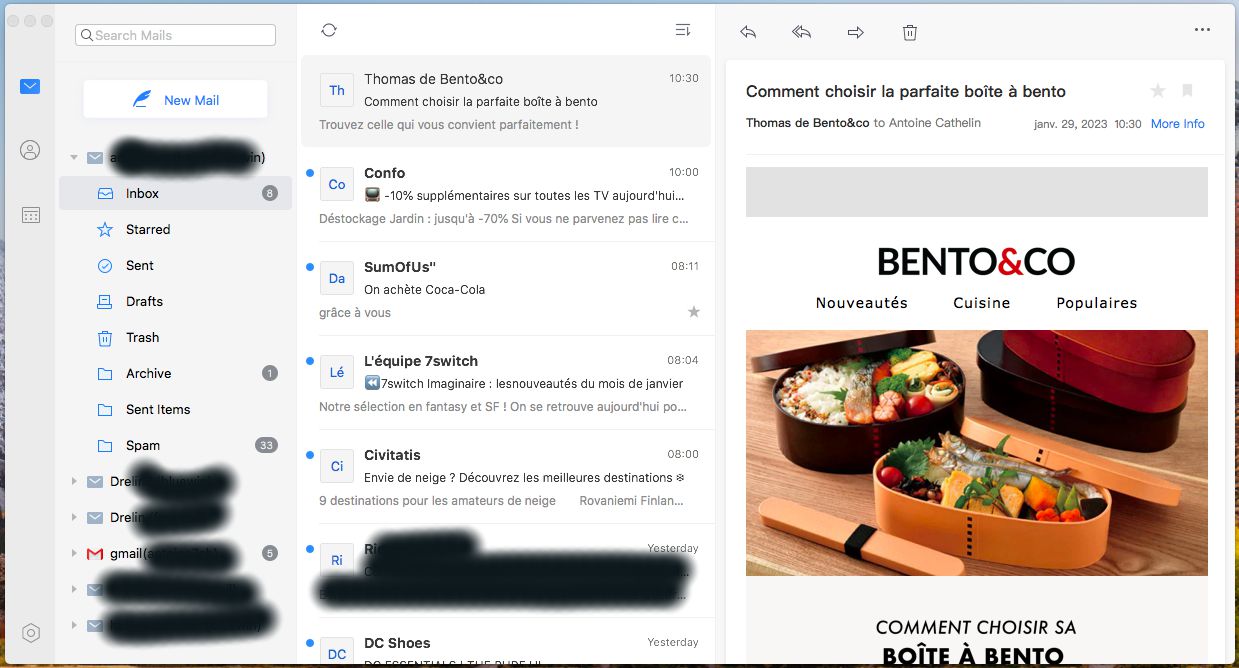Collapse the first expanded mail account

(74, 158)
